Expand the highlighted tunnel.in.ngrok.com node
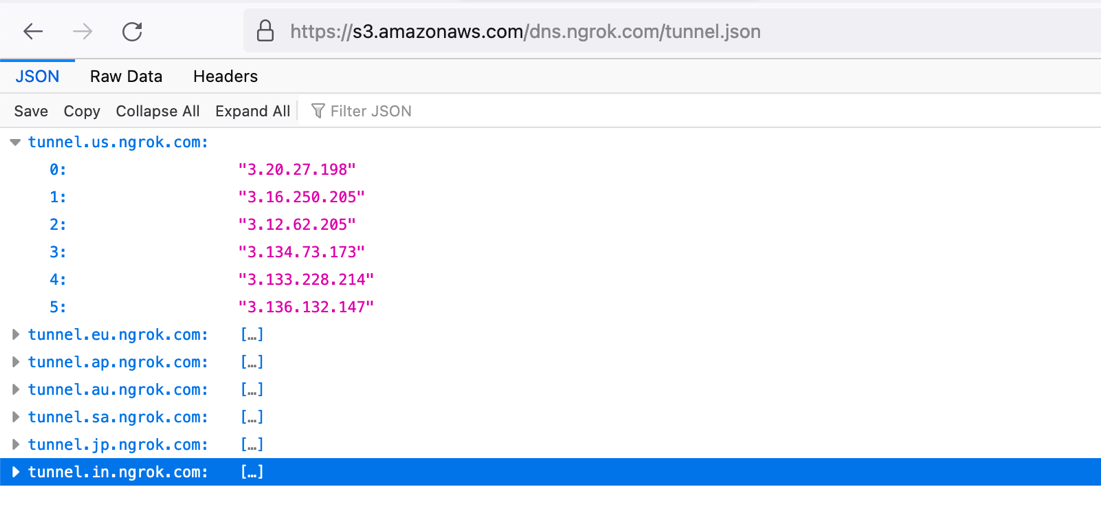 pos(15,472)
